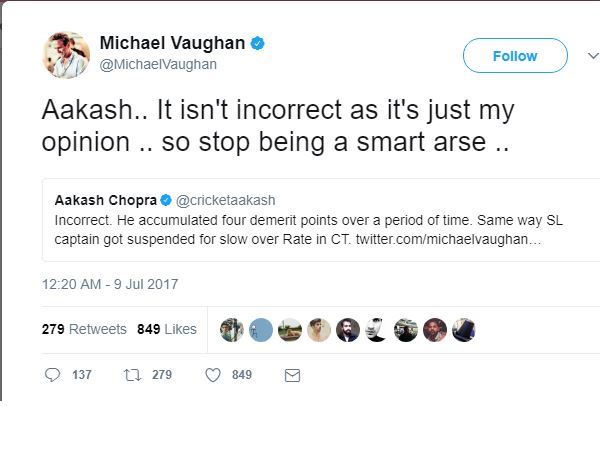View the 849 Likes list

[166, 329]
